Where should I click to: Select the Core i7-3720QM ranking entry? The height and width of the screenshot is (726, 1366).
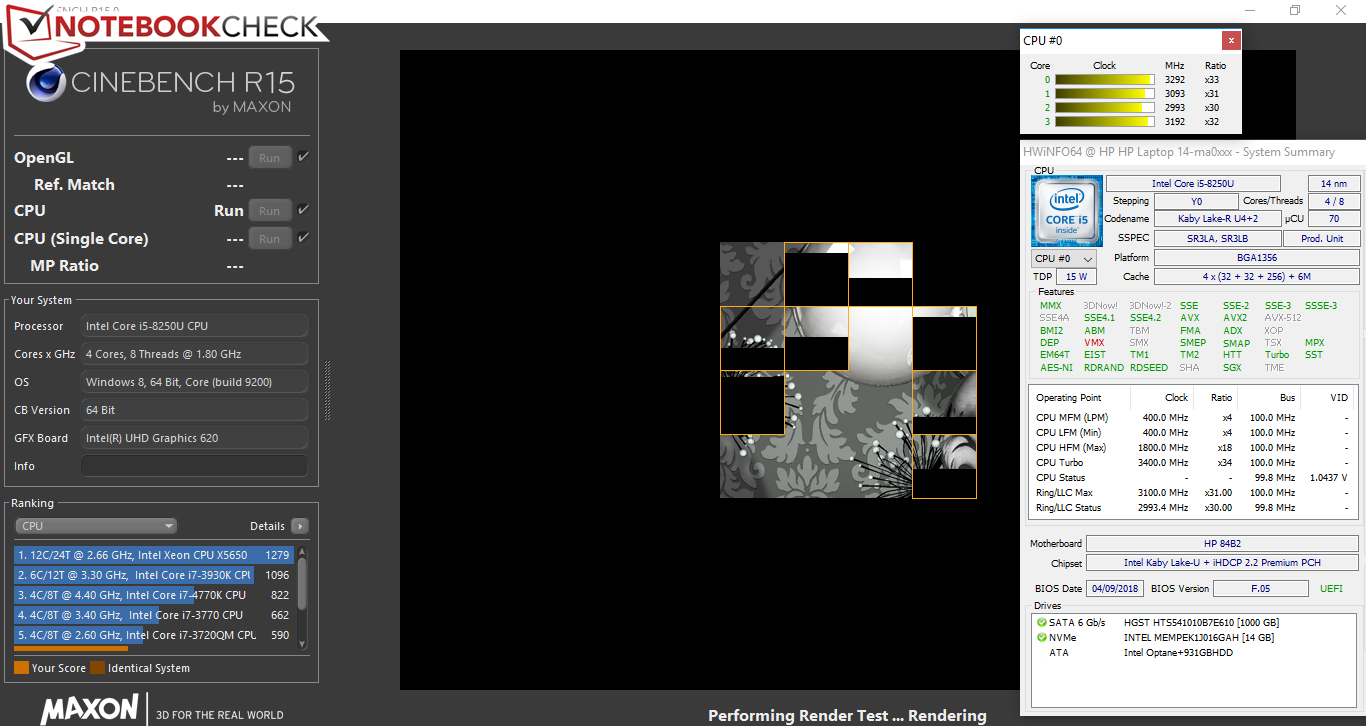(154, 635)
